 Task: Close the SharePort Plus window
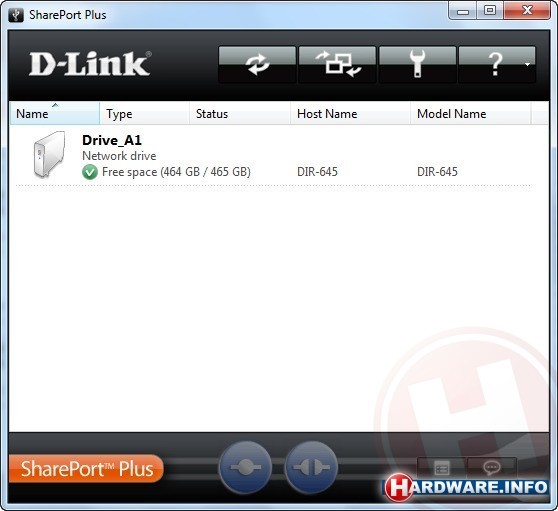[527, 11]
